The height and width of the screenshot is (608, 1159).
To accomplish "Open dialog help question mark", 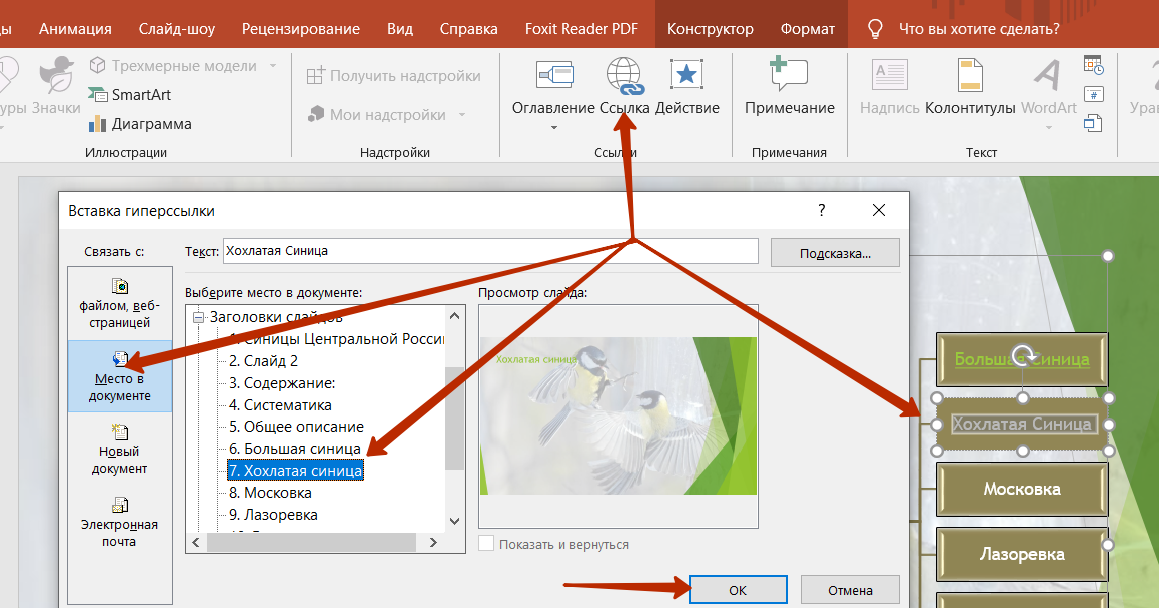I will point(821,211).
